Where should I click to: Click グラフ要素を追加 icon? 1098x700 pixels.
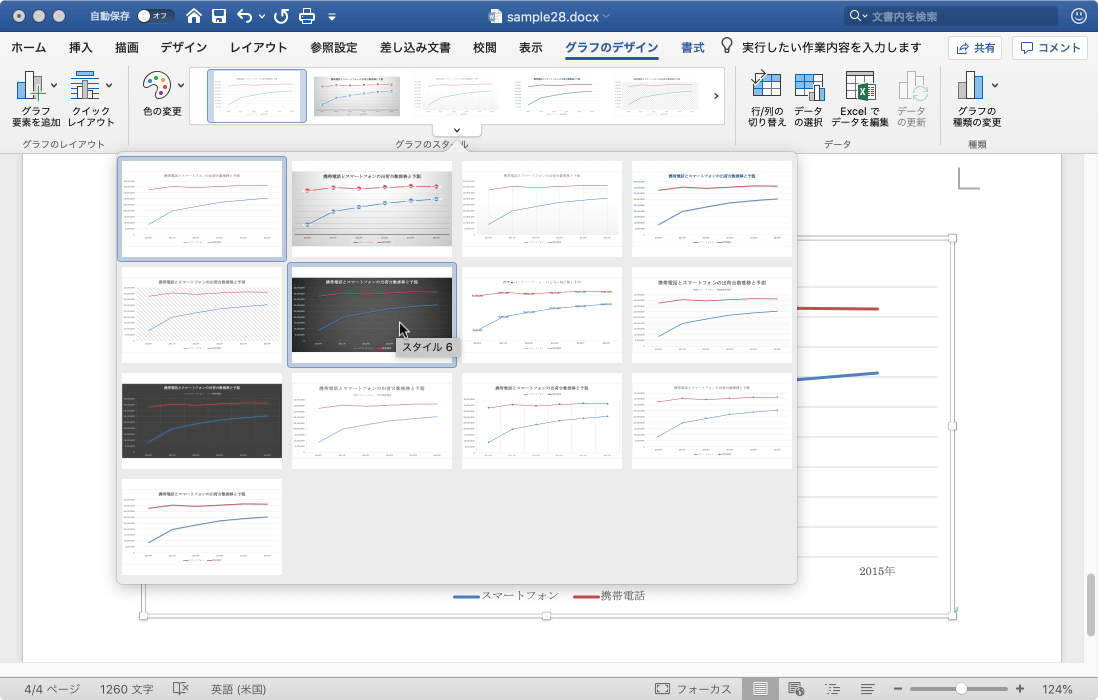pyautogui.click(x=30, y=87)
